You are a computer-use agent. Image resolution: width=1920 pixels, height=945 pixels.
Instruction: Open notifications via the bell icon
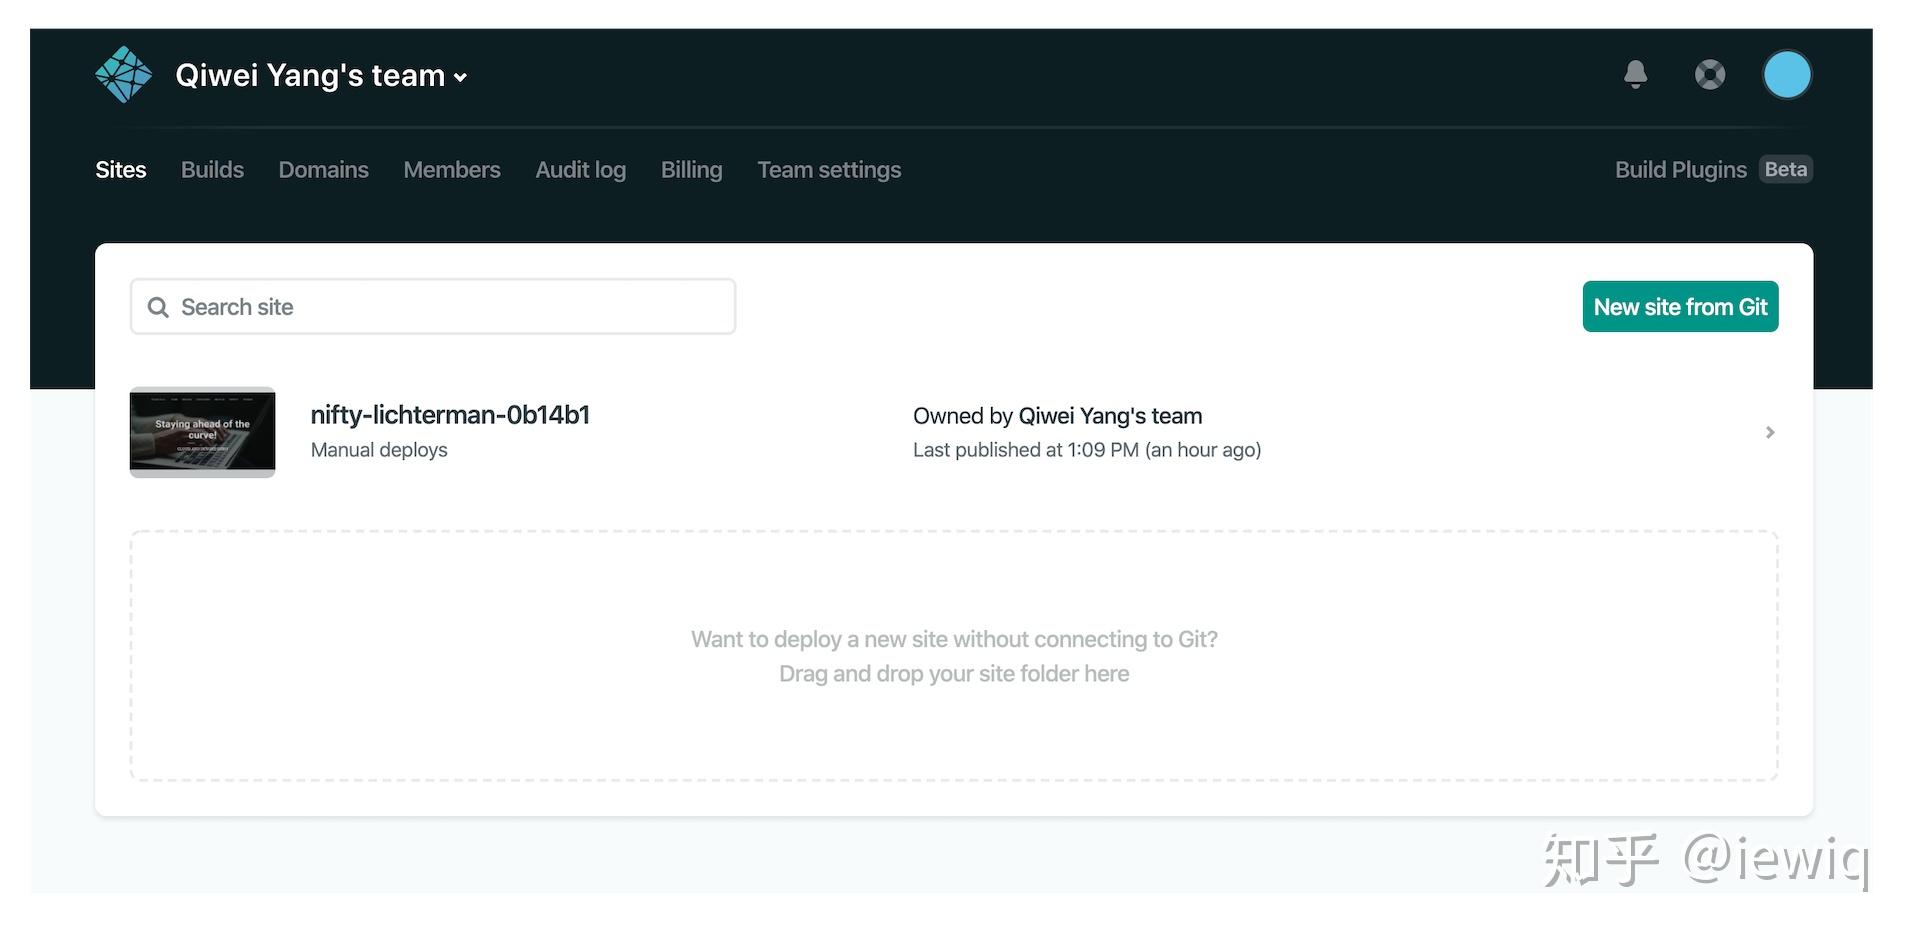[1636, 74]
